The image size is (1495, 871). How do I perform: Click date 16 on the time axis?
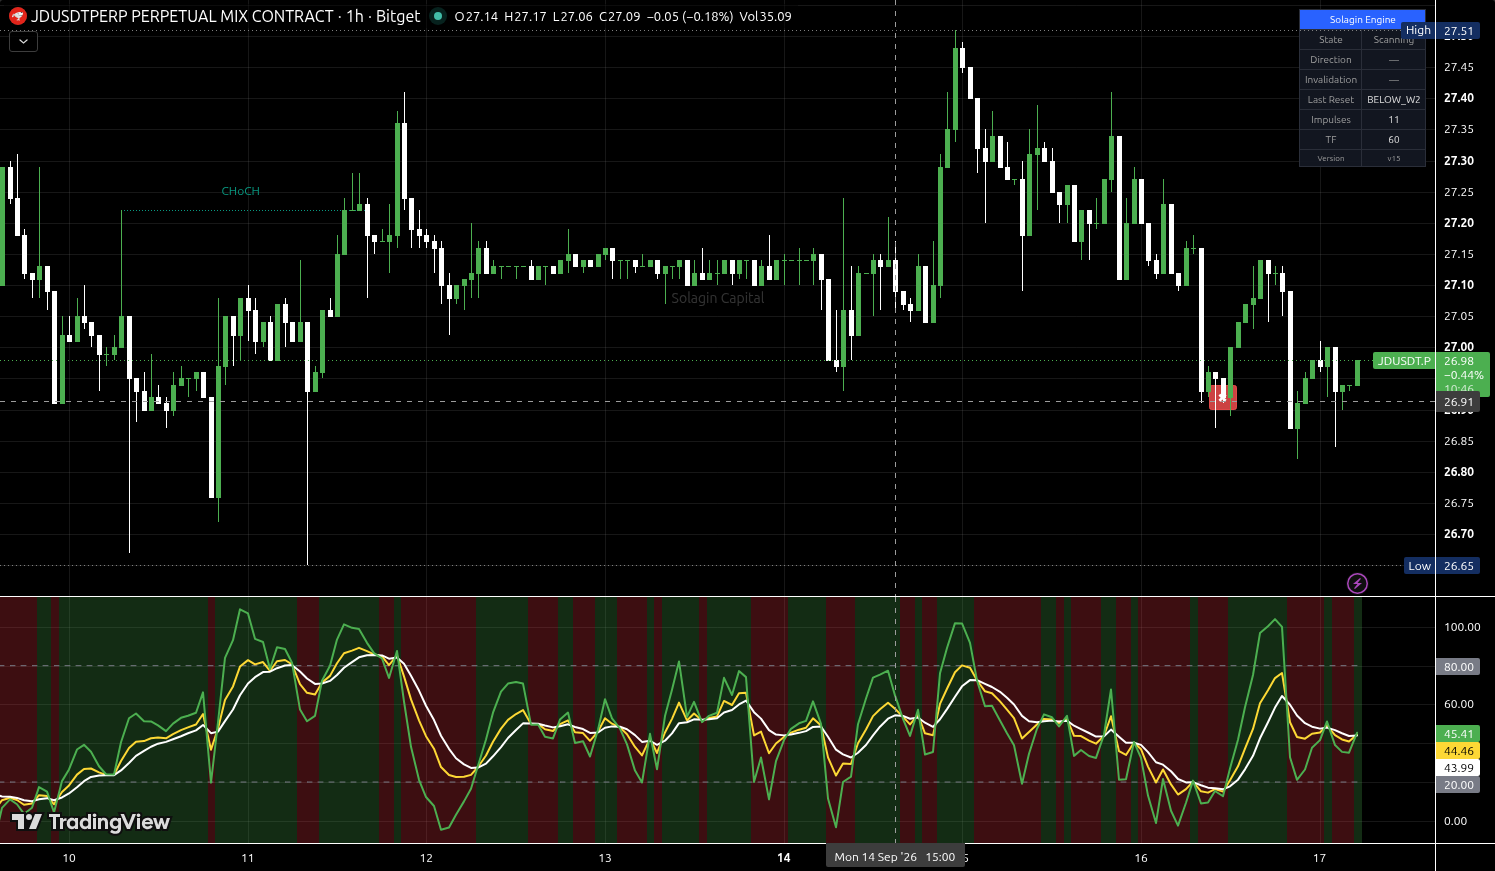coord(1141,858)
